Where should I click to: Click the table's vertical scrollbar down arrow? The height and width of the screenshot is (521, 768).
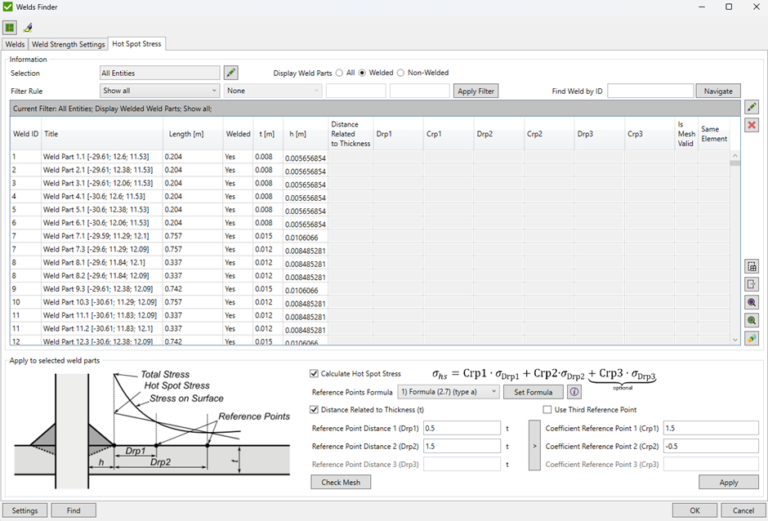(735, 340)
